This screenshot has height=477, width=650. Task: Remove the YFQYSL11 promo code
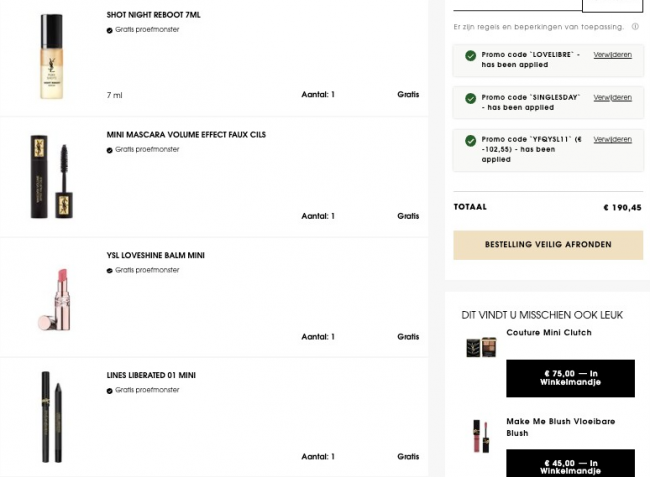[x=612, y=140]
